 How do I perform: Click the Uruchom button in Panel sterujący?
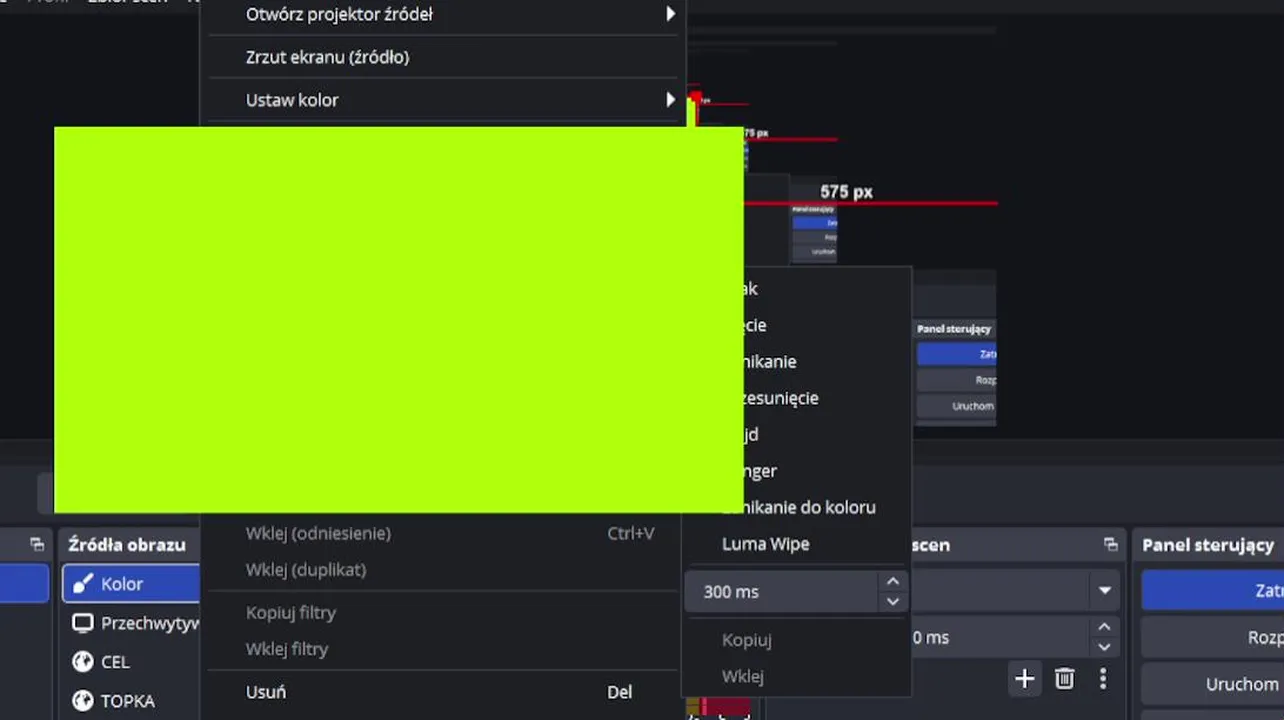coord(1213,684)
